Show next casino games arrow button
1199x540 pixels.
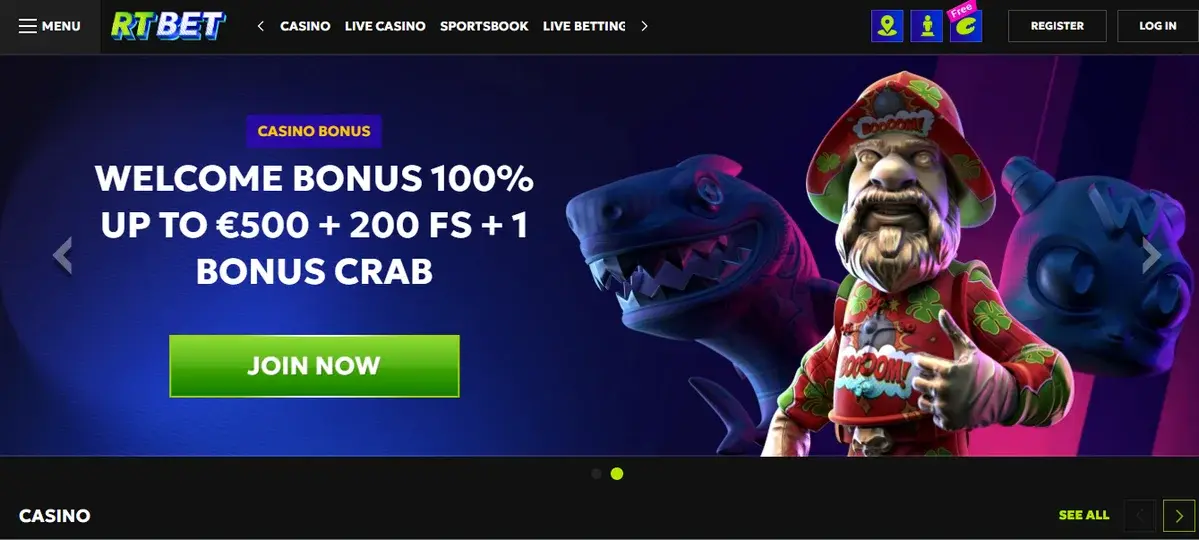(1178, 516)
